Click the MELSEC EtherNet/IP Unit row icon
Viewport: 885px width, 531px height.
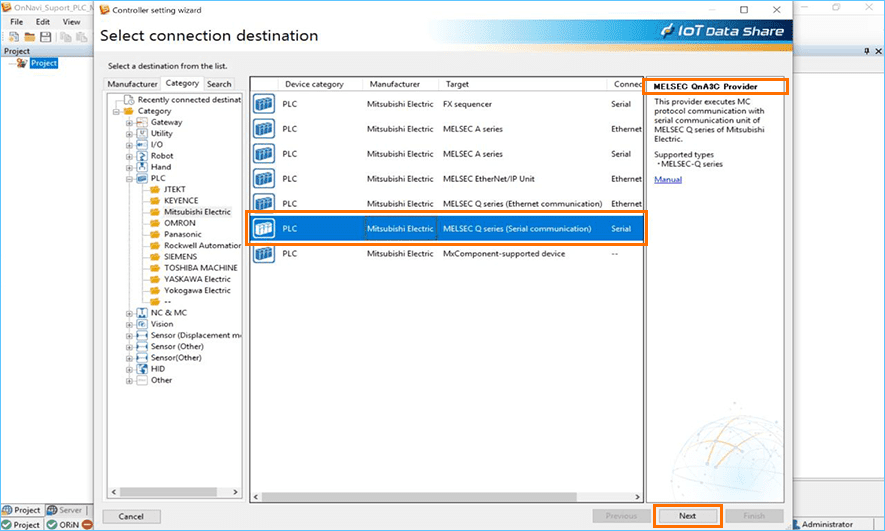click(x=264, y=179)
